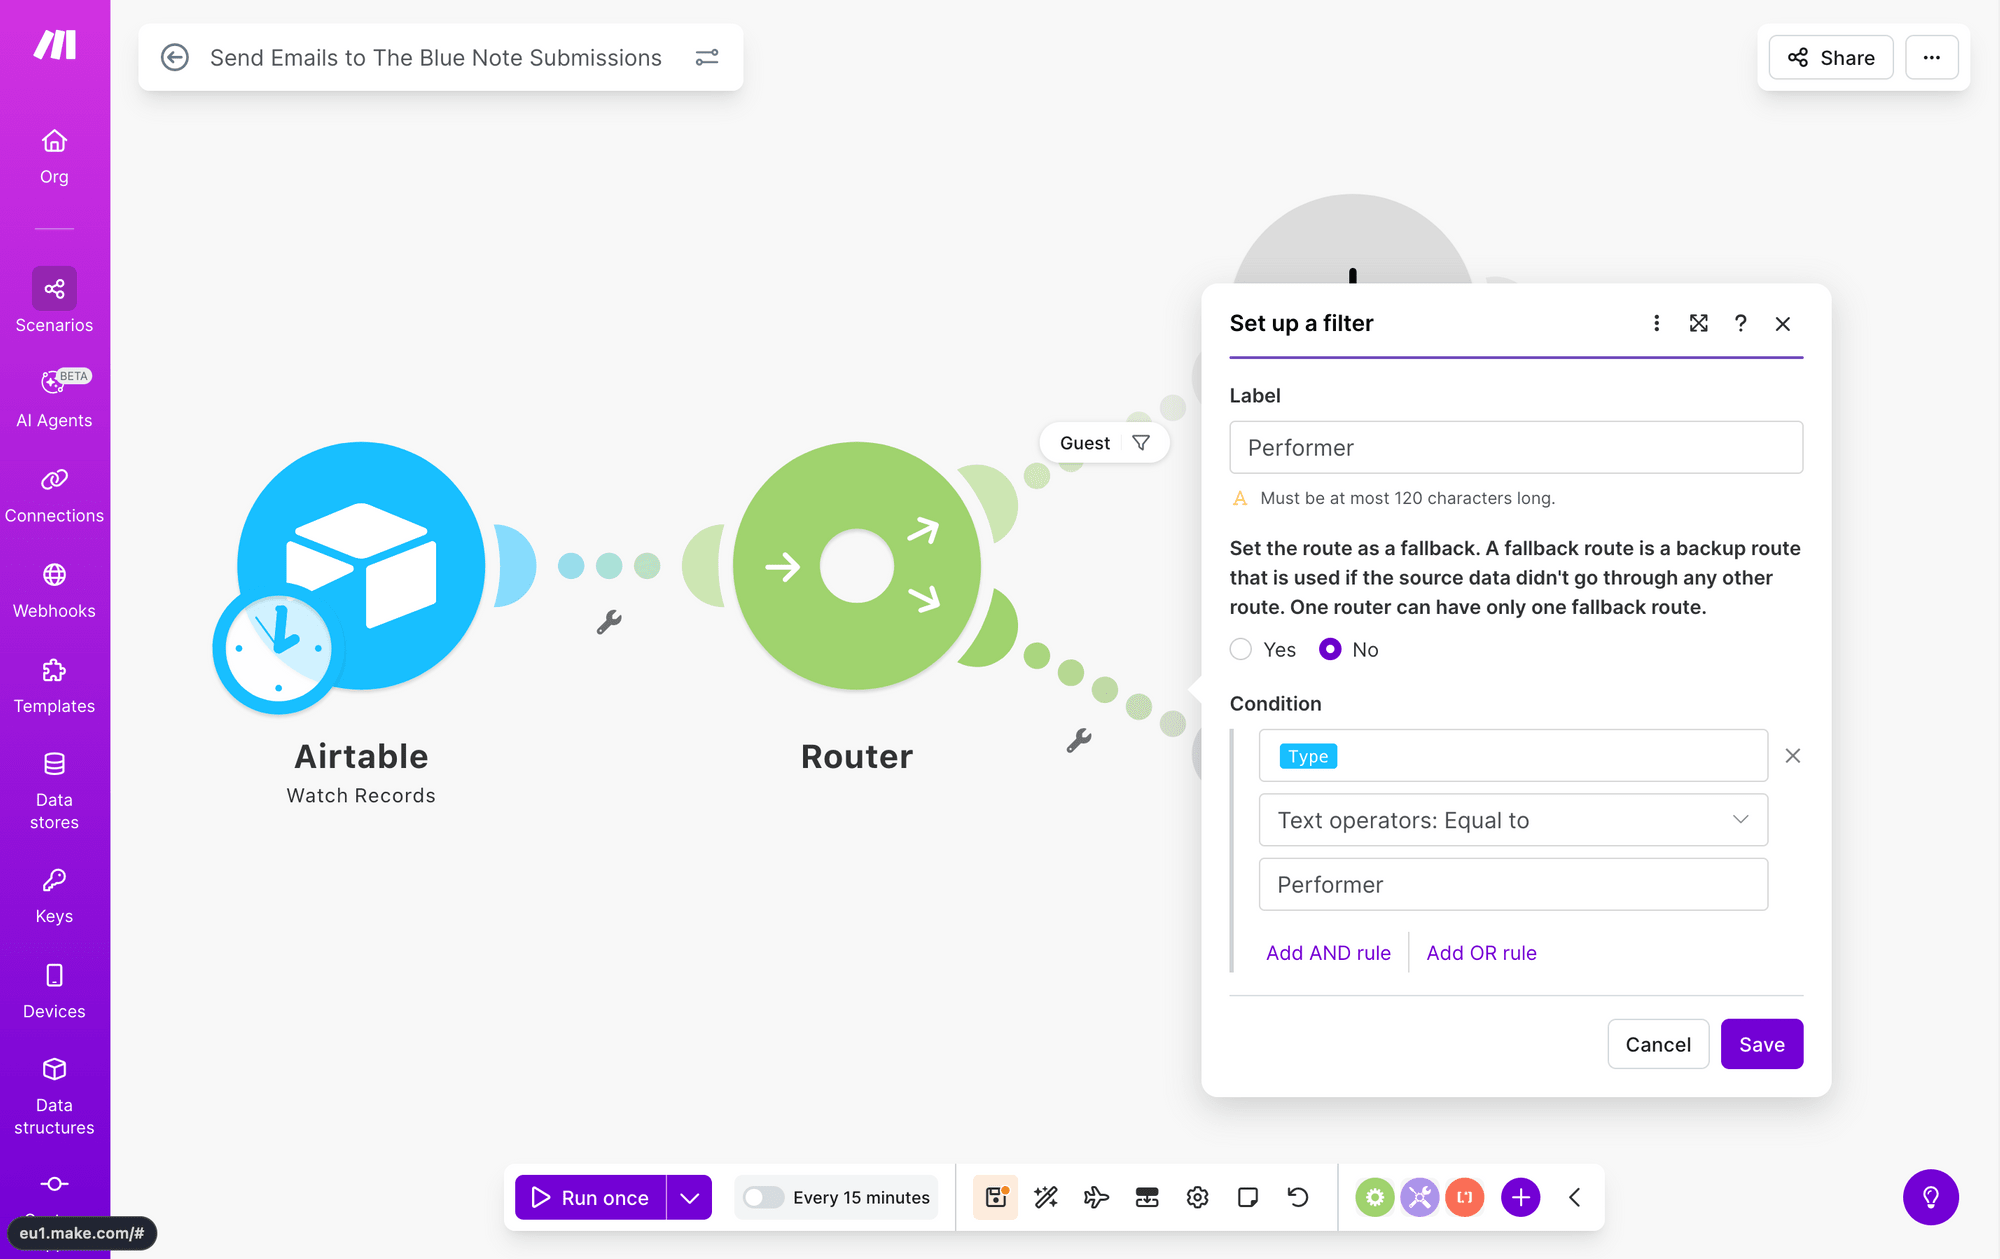Click the filter funnel on Guest route
Image resolution: width=2000 pixels, height=1259 pixels.
point(1141,443)
